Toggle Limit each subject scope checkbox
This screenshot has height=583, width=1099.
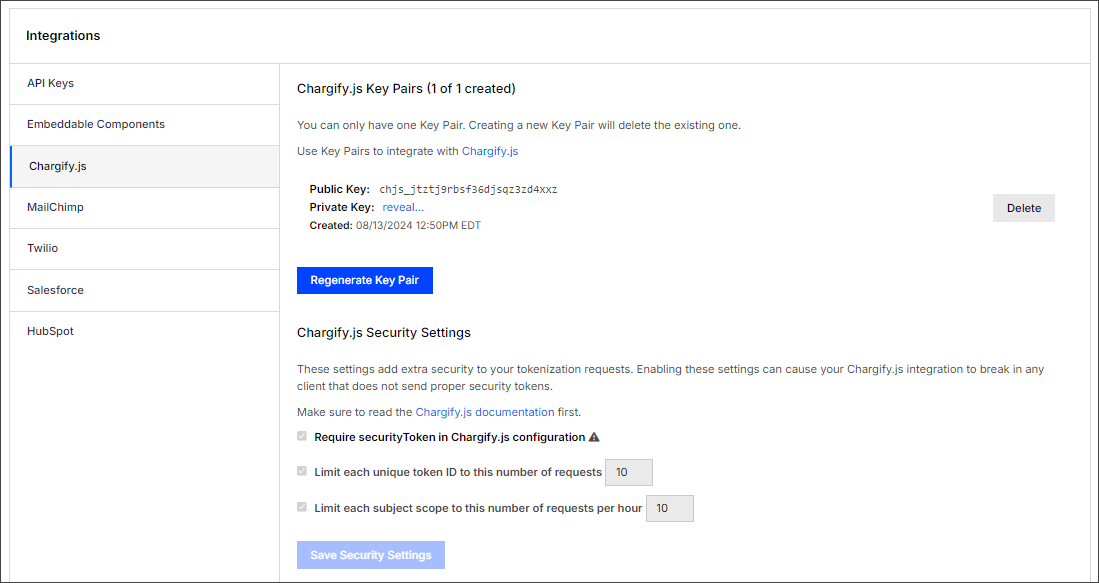pyautogui.click(x=302, y=507)
